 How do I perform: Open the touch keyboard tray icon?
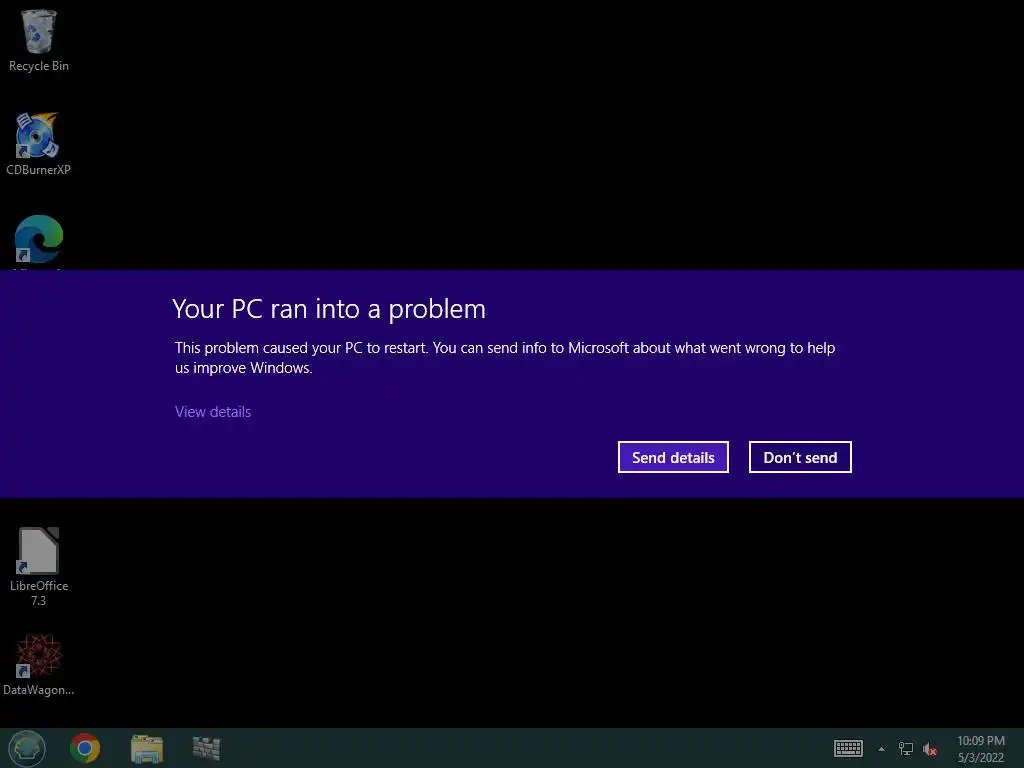point(848,748)
